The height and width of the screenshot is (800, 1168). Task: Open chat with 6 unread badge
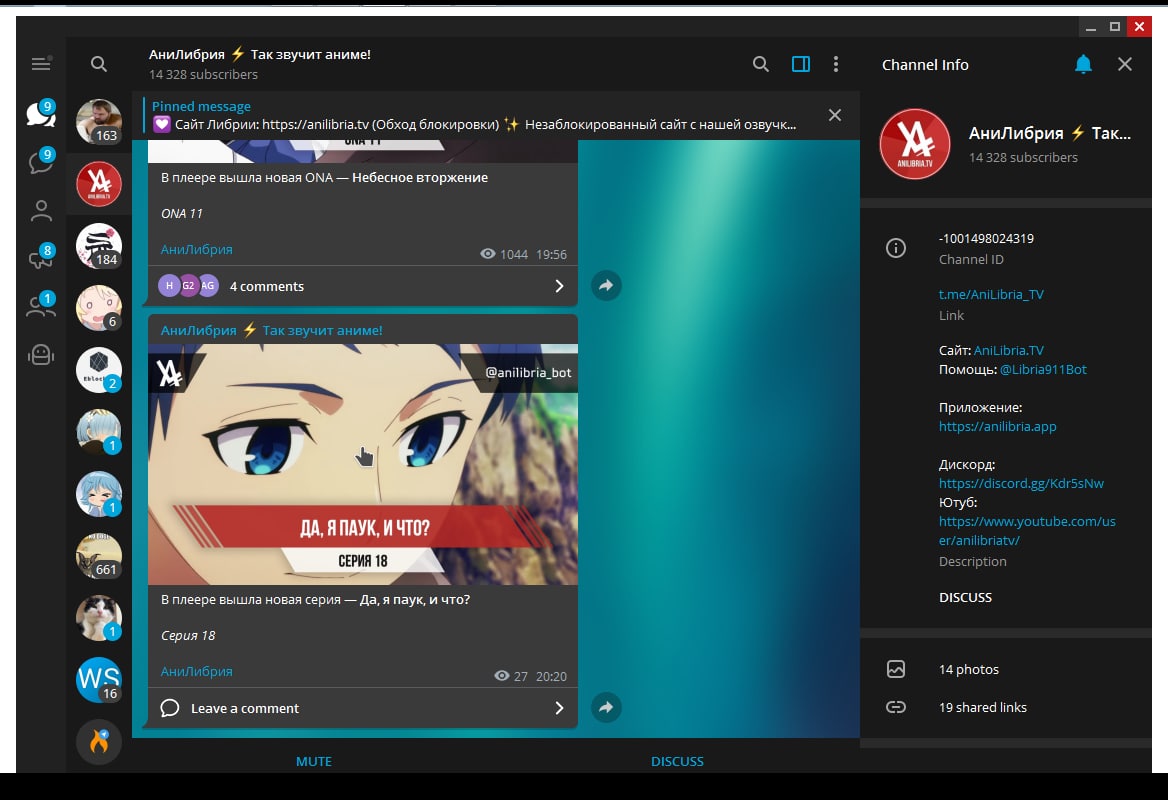[98, 308]
